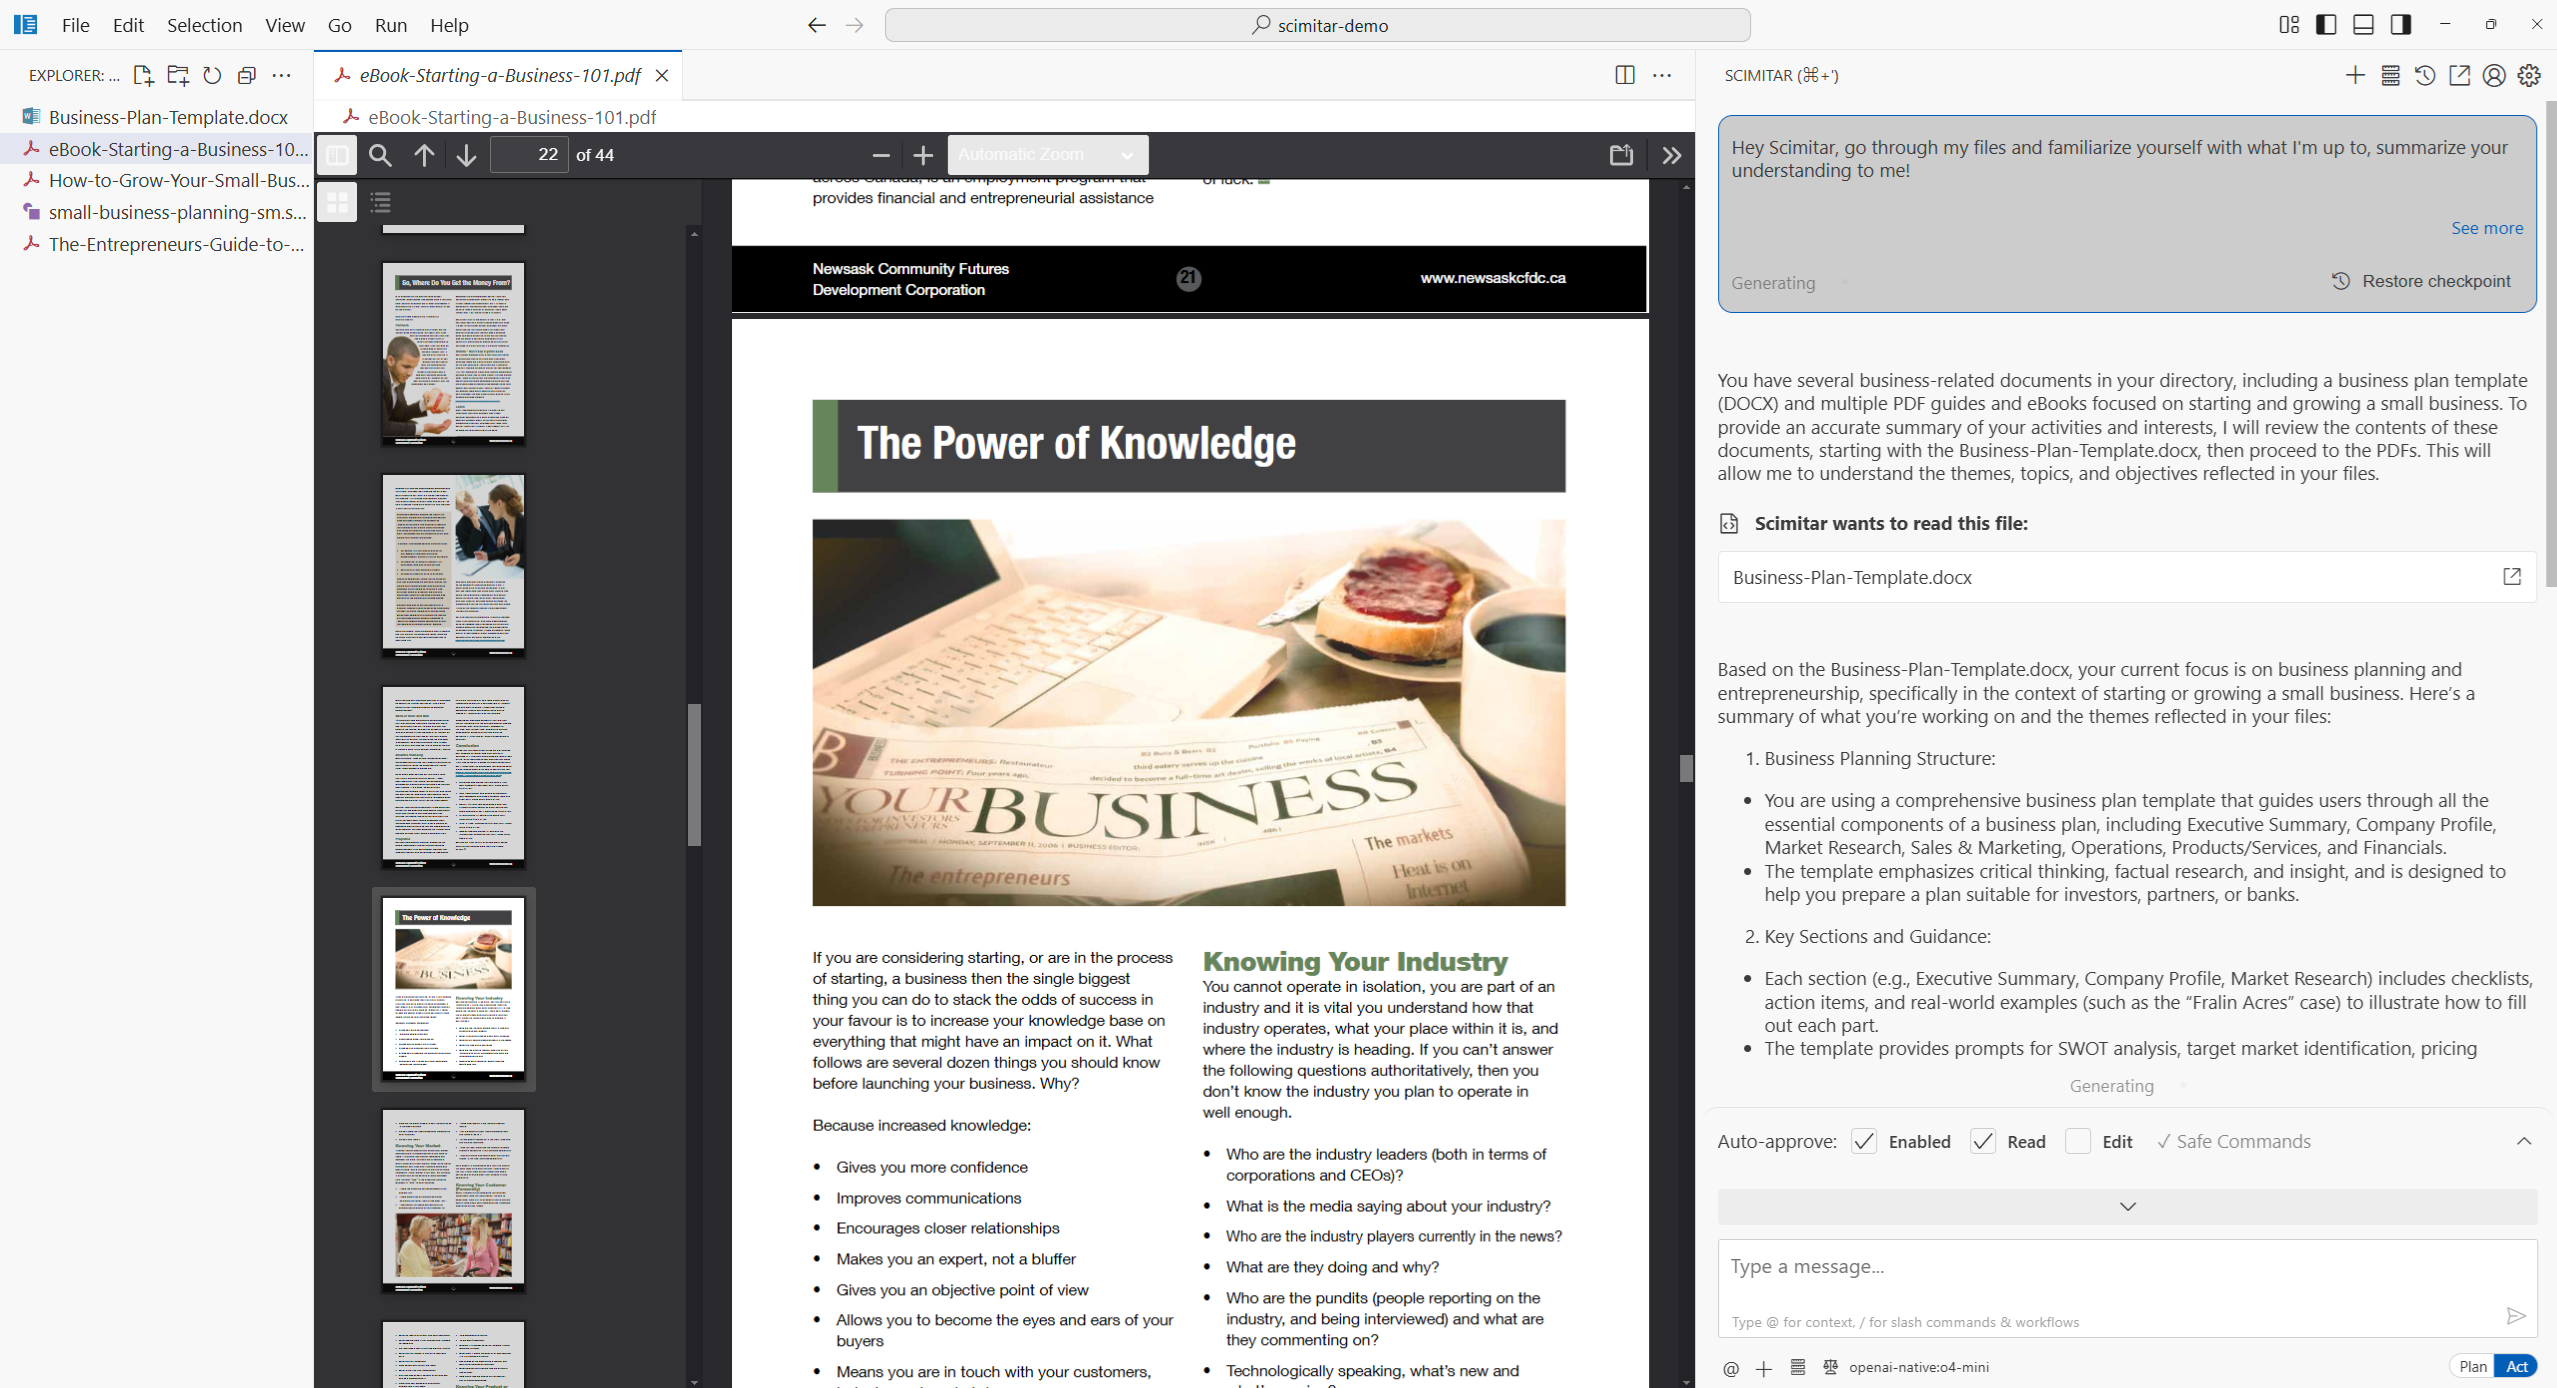This screenshot has height=1388, width=2557.
Task: Toggle the auto-approve Read checkbox
Action: 1983,1142
